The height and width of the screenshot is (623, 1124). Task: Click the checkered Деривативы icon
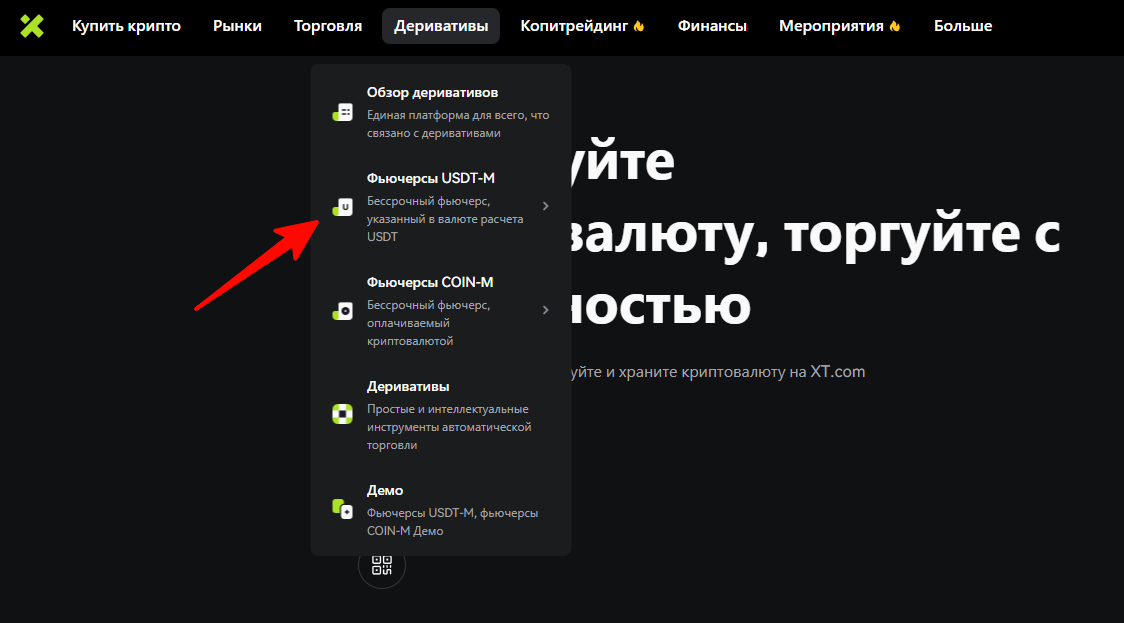pos(343,414)
